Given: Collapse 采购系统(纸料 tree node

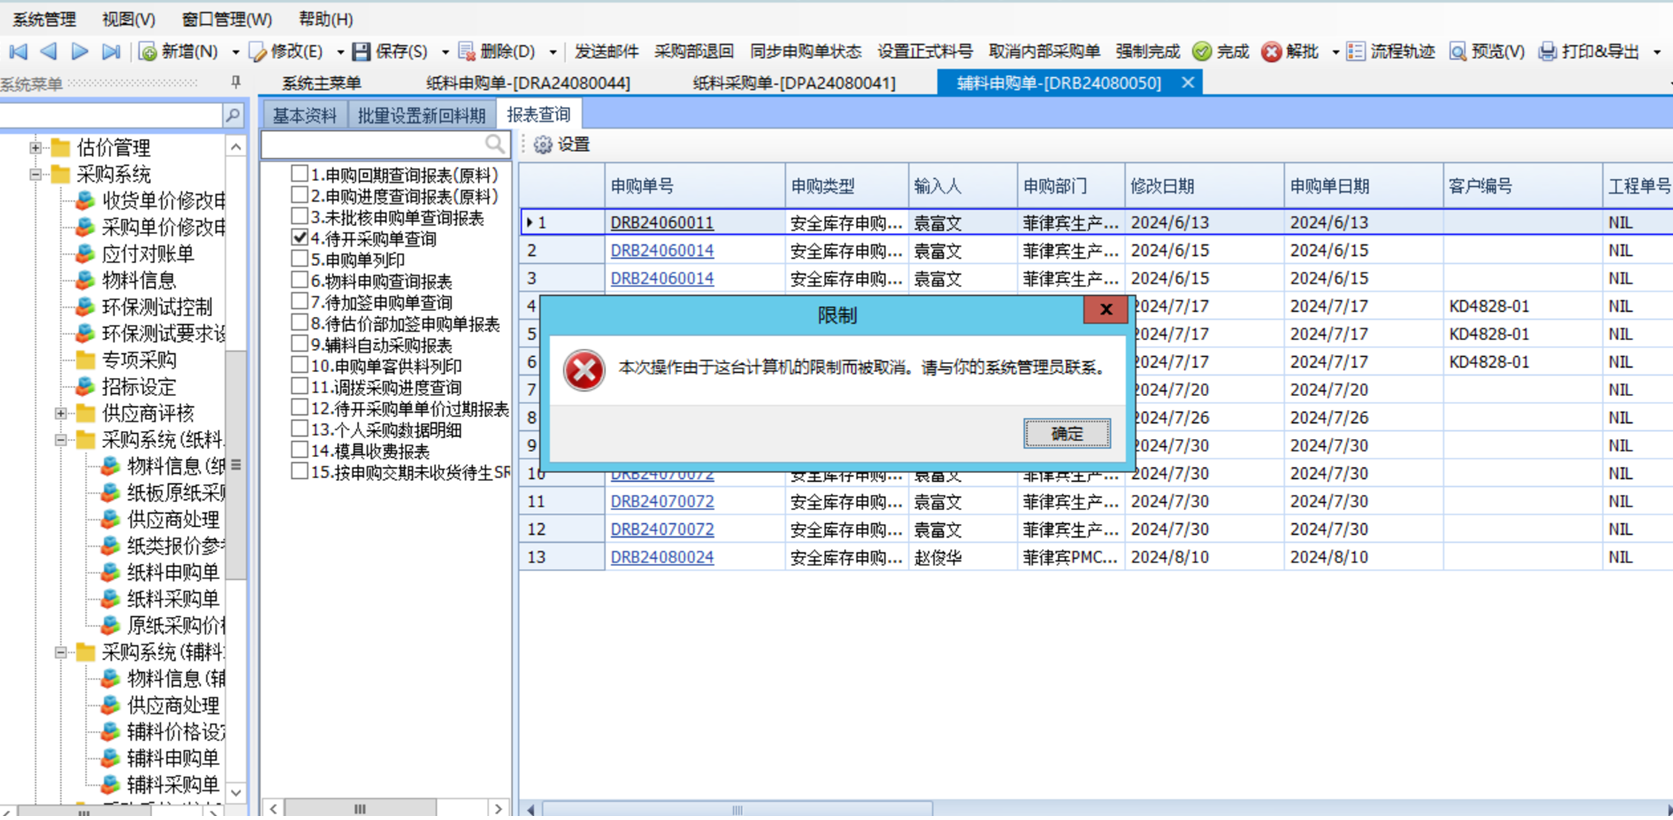Looking at the screenshot, I should [61, 440].
